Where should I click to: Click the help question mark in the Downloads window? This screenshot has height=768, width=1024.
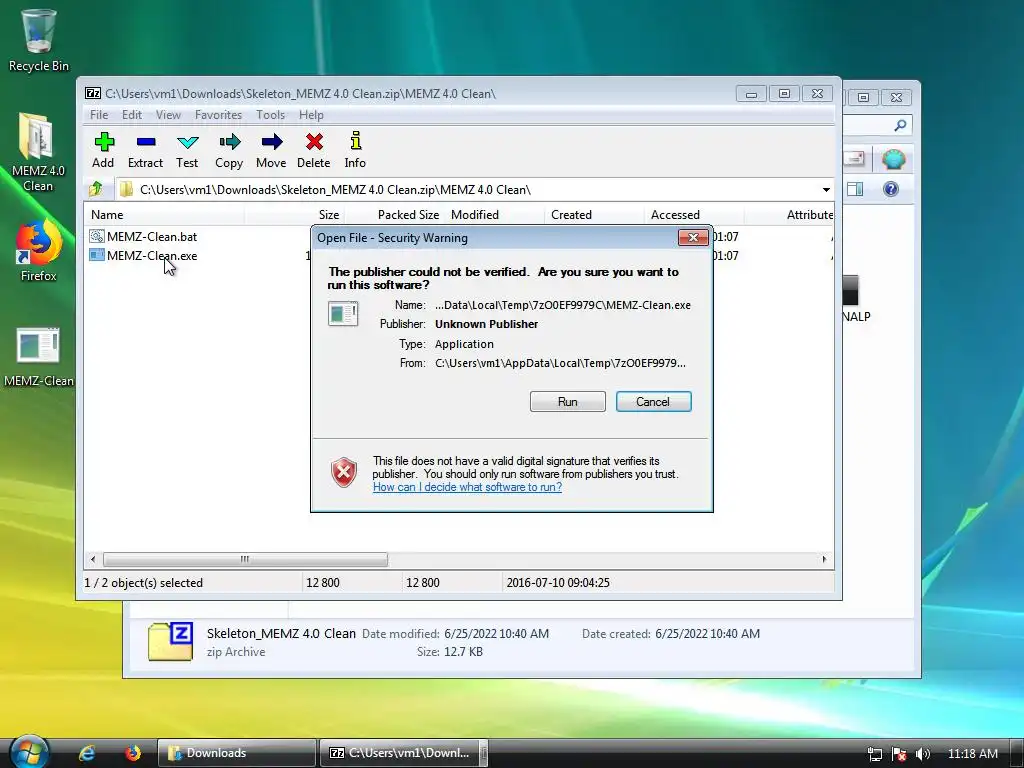[891, 189]
